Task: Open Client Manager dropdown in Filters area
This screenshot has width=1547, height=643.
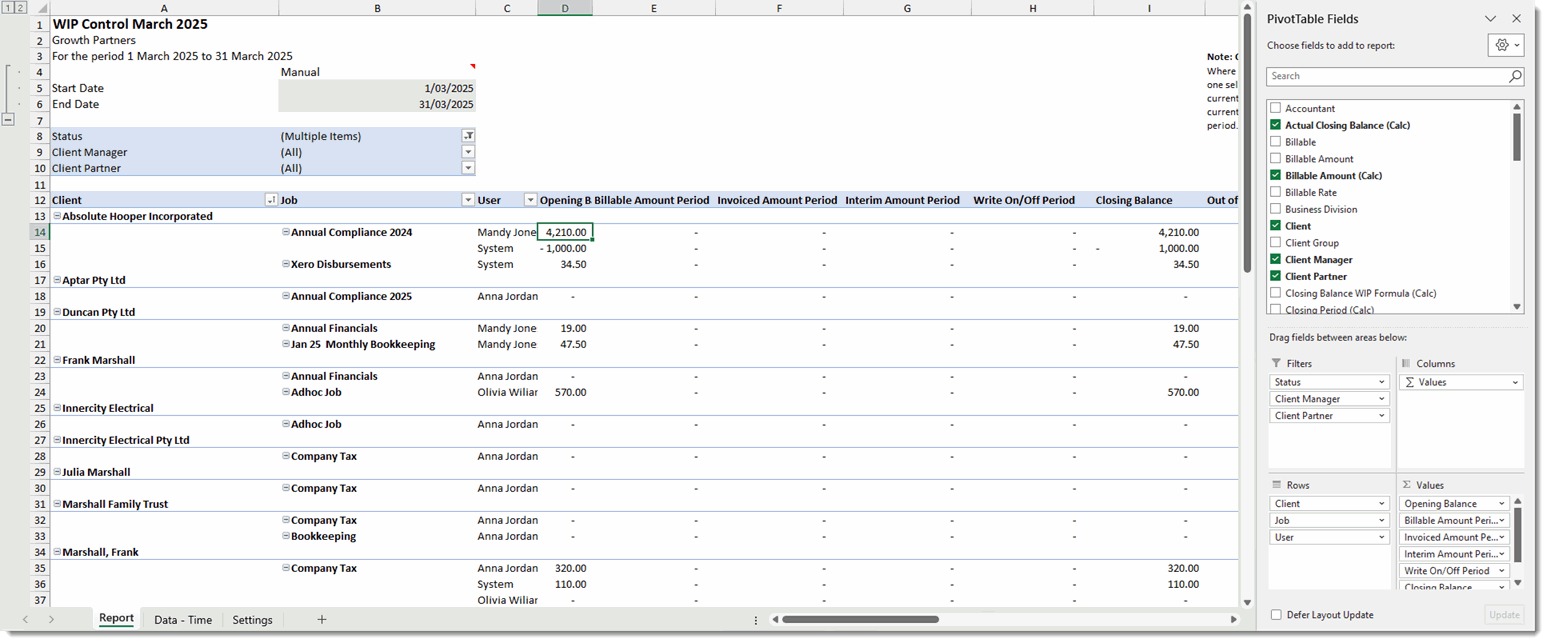Action: 1382,399
